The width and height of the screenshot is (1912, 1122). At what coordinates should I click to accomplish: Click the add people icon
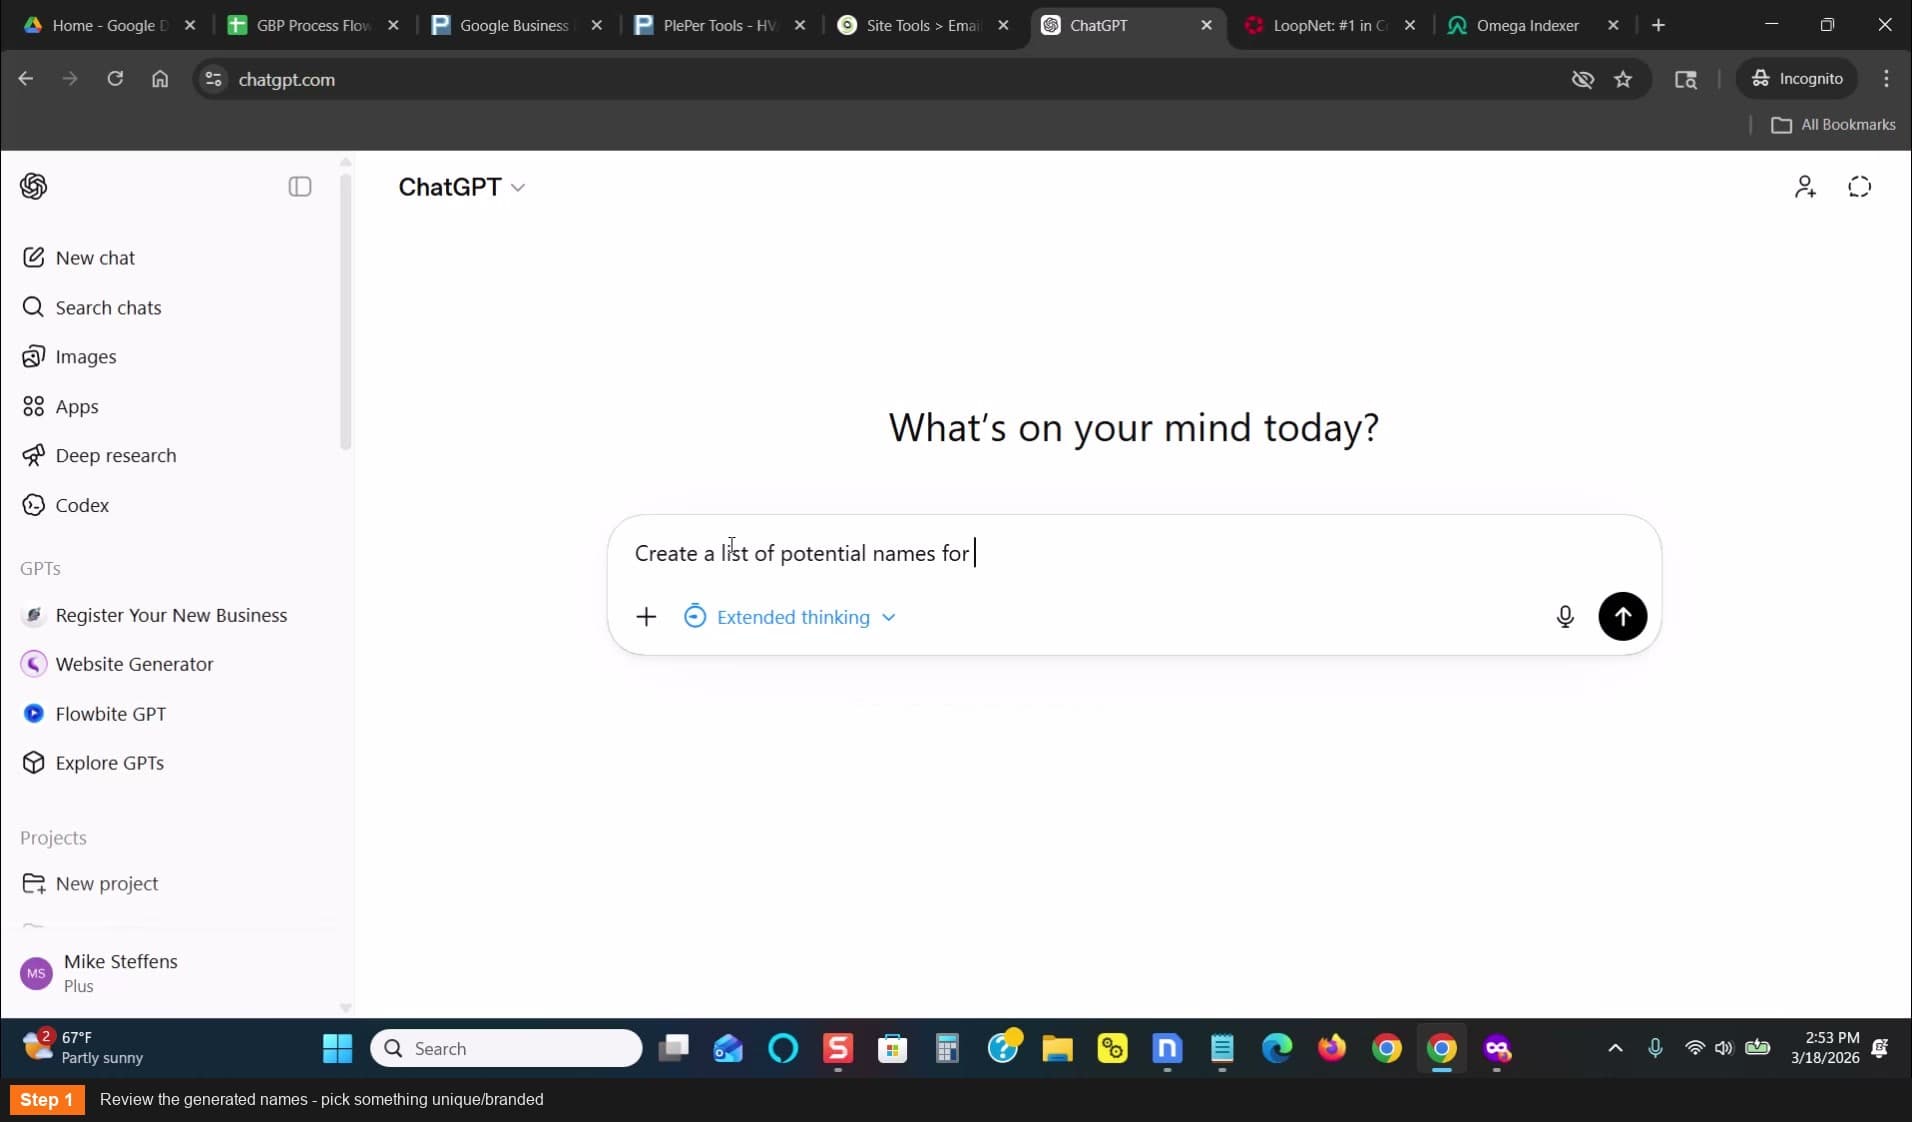(x=1805, y=187)
